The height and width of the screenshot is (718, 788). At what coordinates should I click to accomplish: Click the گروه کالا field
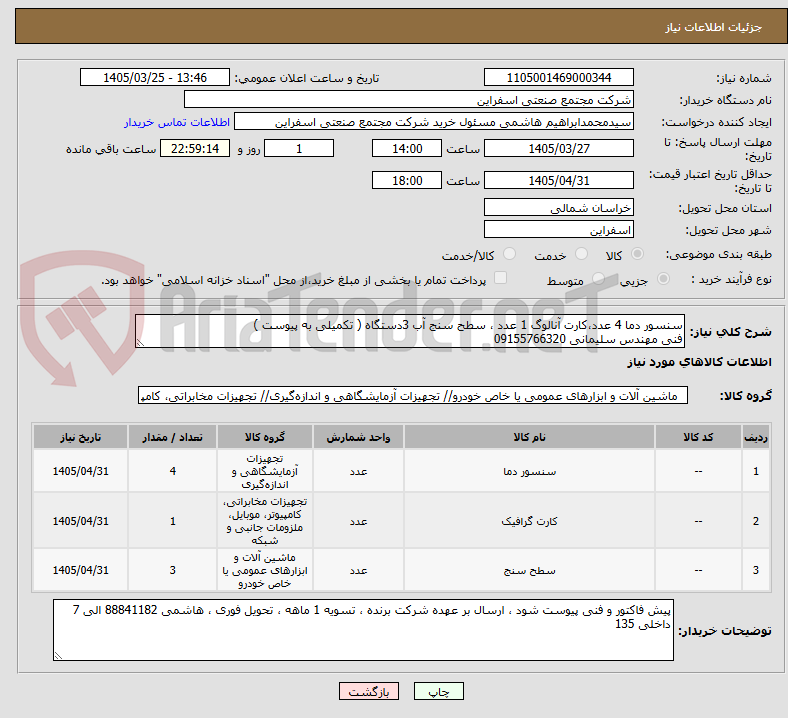(413, 395)
